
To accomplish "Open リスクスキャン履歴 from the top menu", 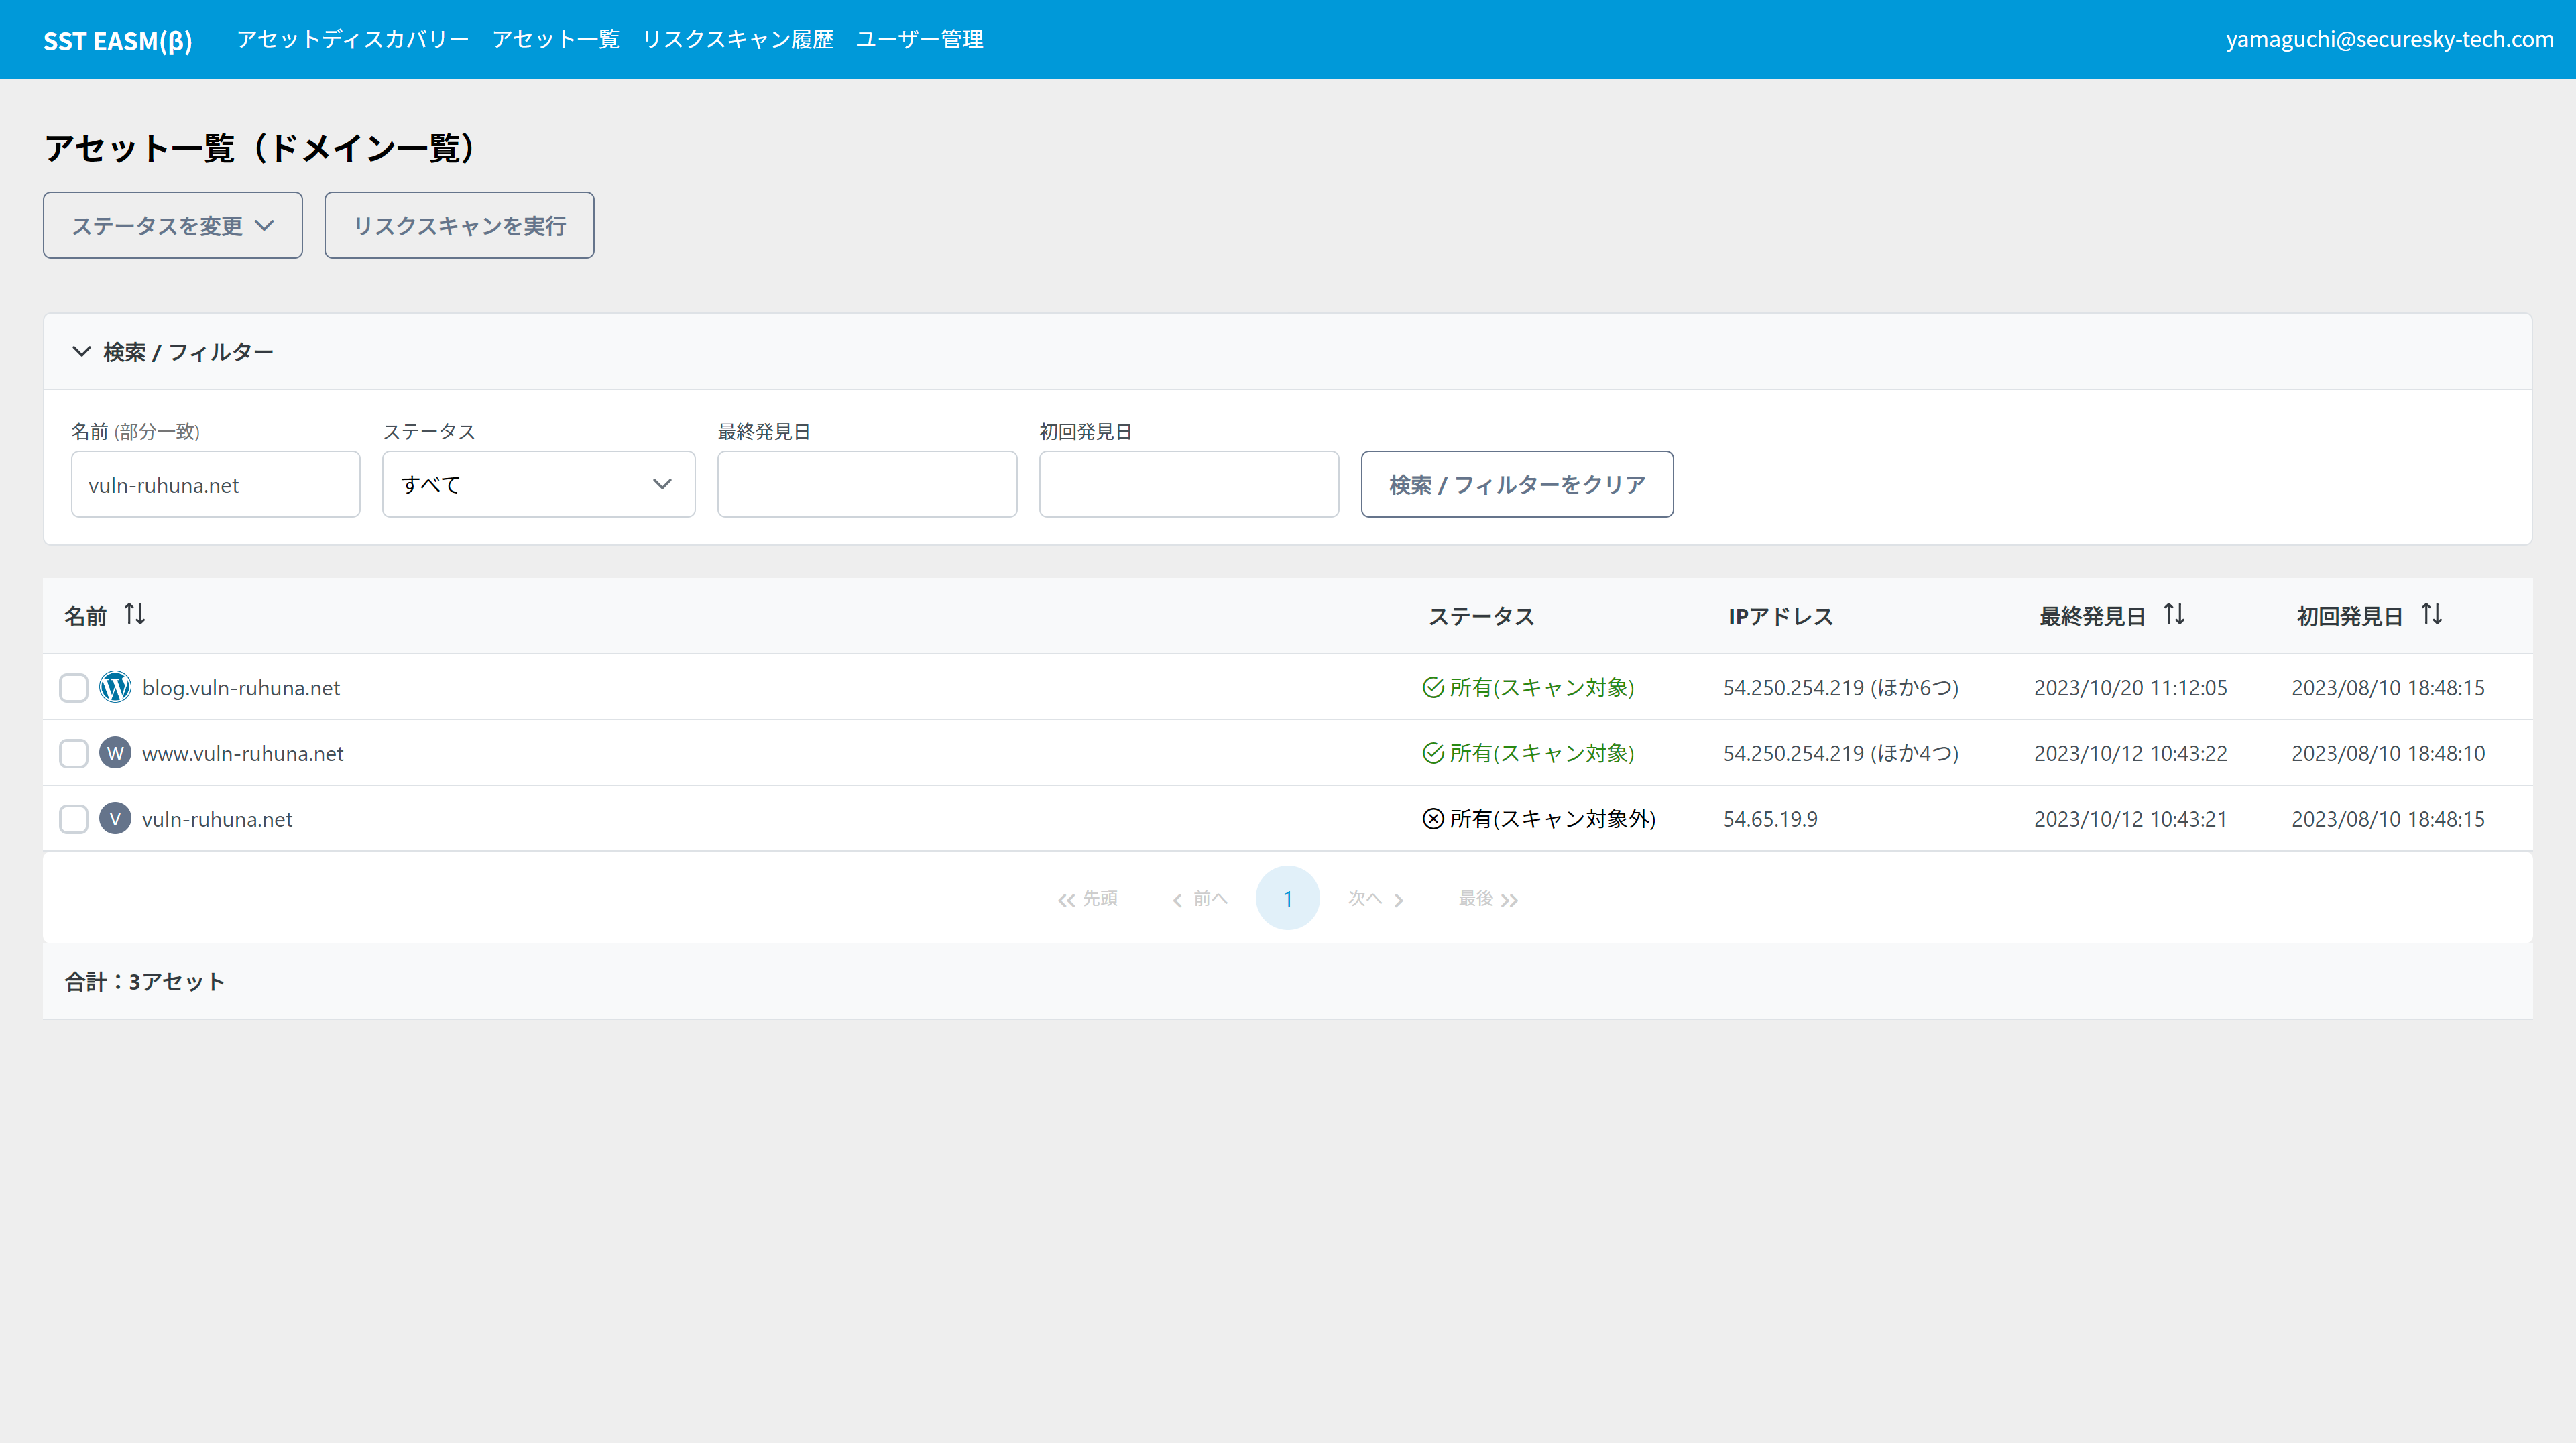I will click(x=737, y=39).
